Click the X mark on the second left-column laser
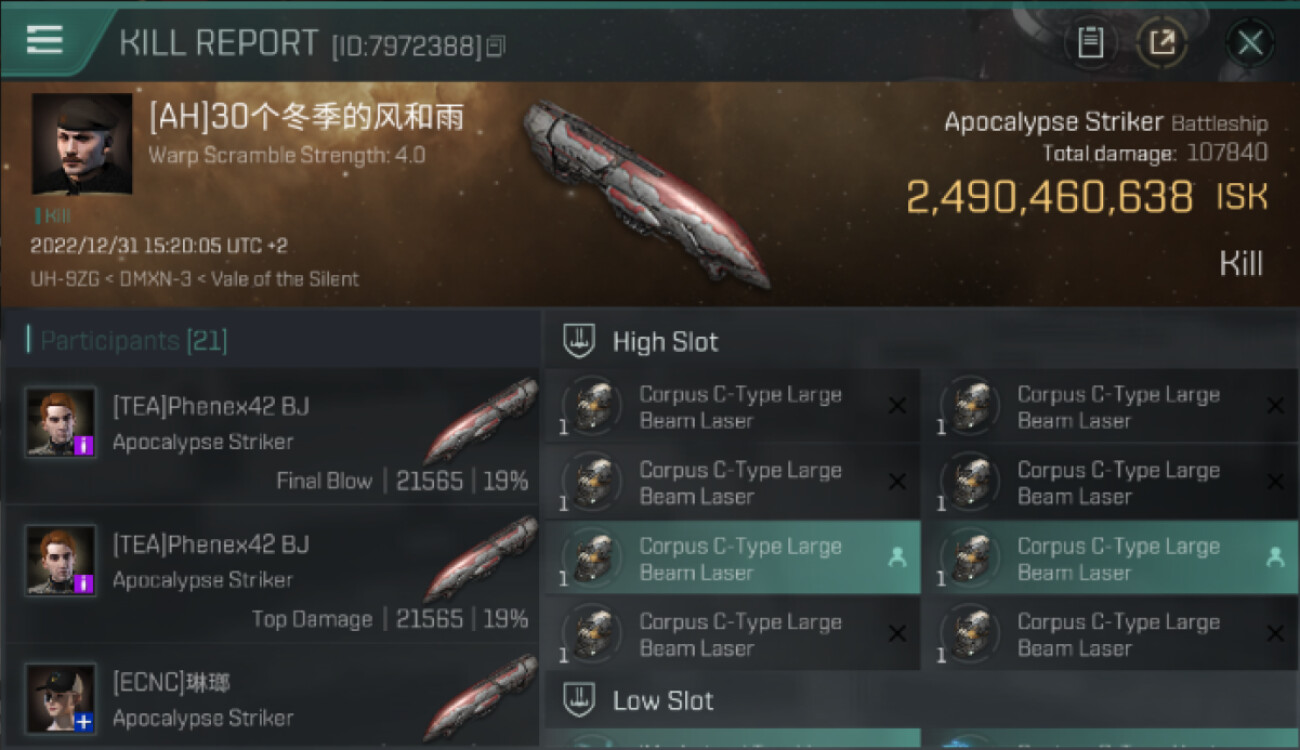 [897, 482]
